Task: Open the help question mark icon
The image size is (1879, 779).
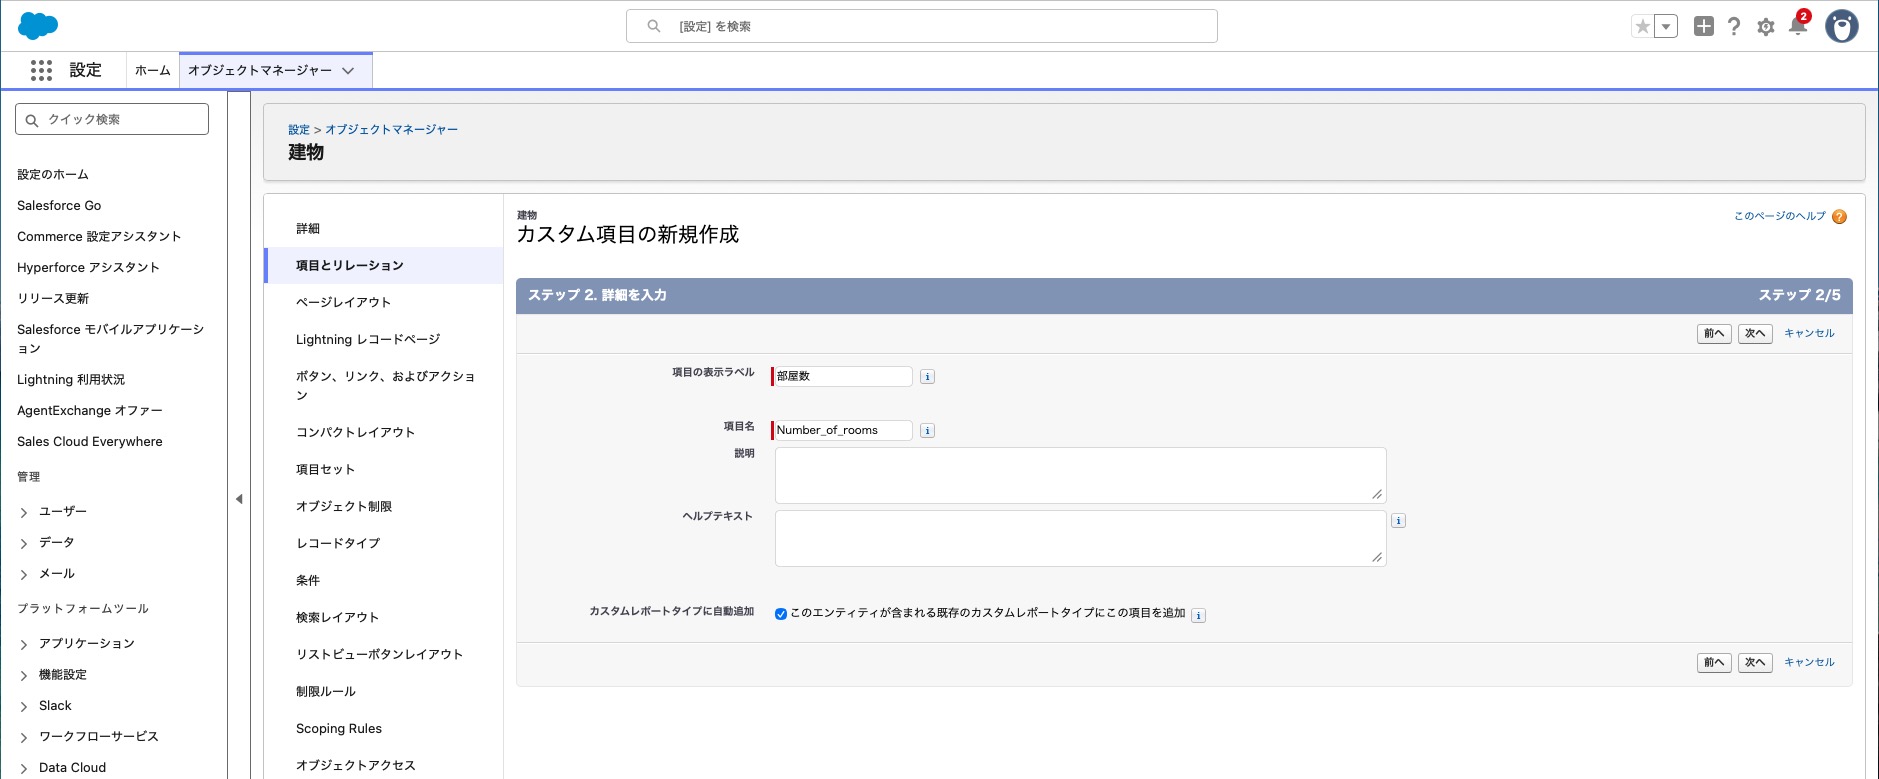Action: 1734,26
